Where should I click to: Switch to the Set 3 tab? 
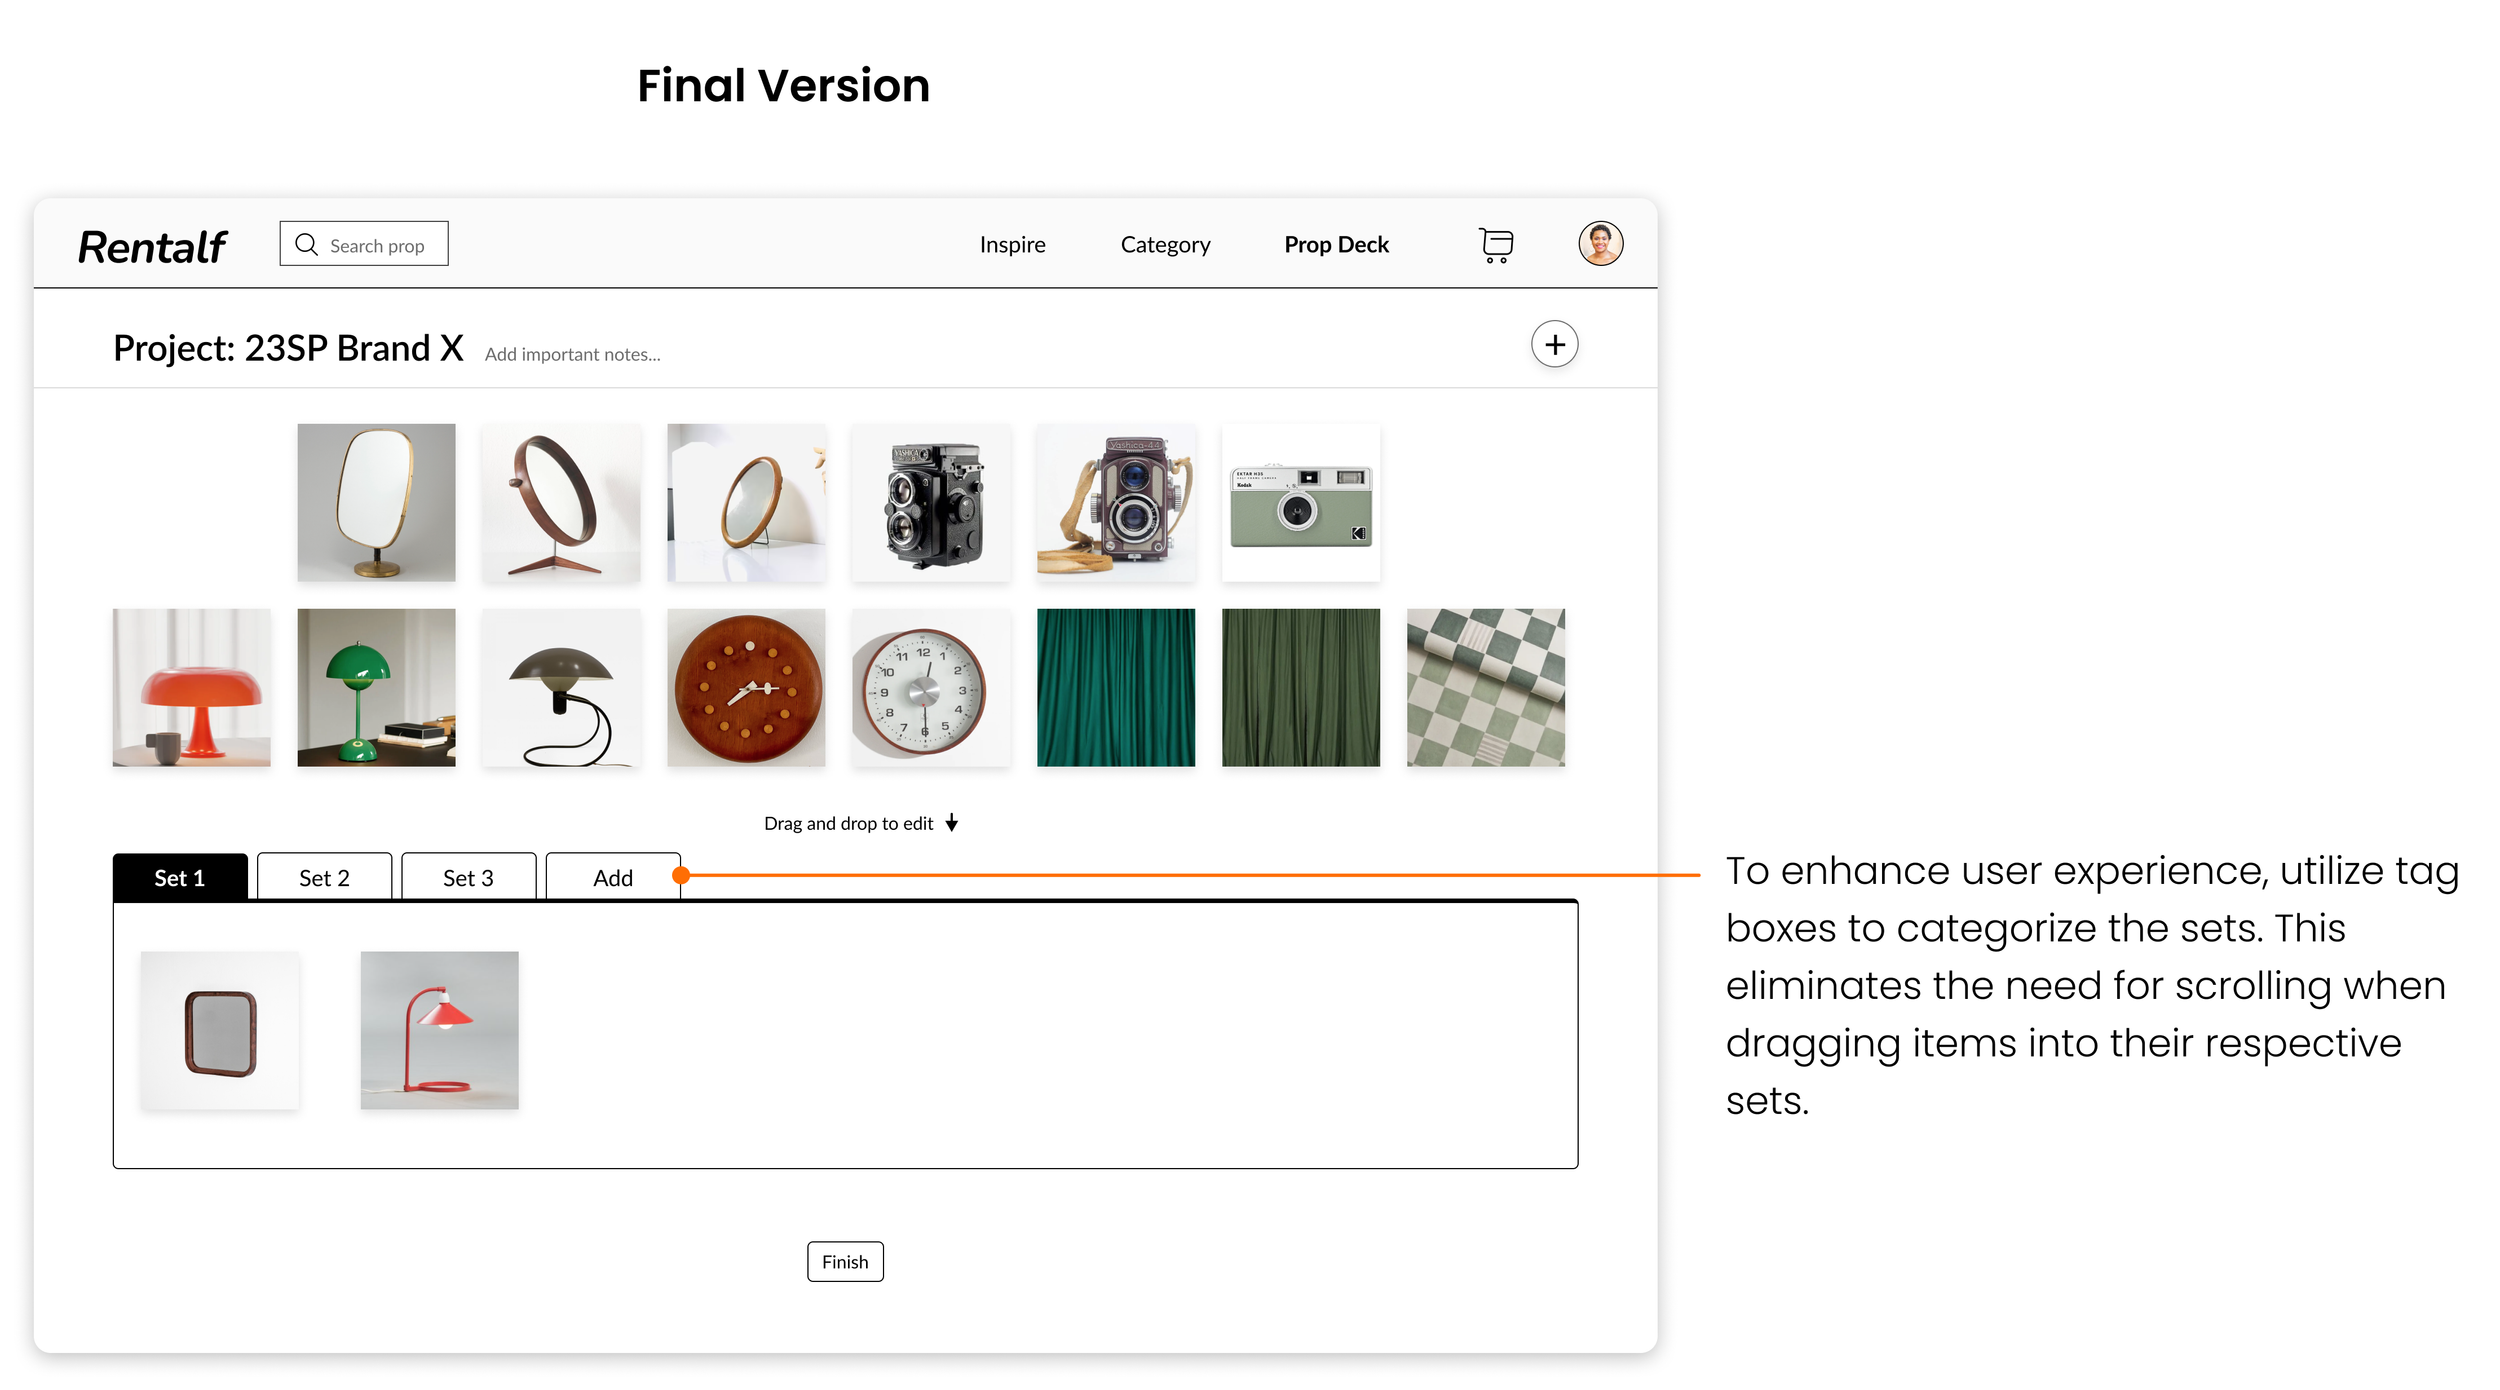(x=468, y=877)
